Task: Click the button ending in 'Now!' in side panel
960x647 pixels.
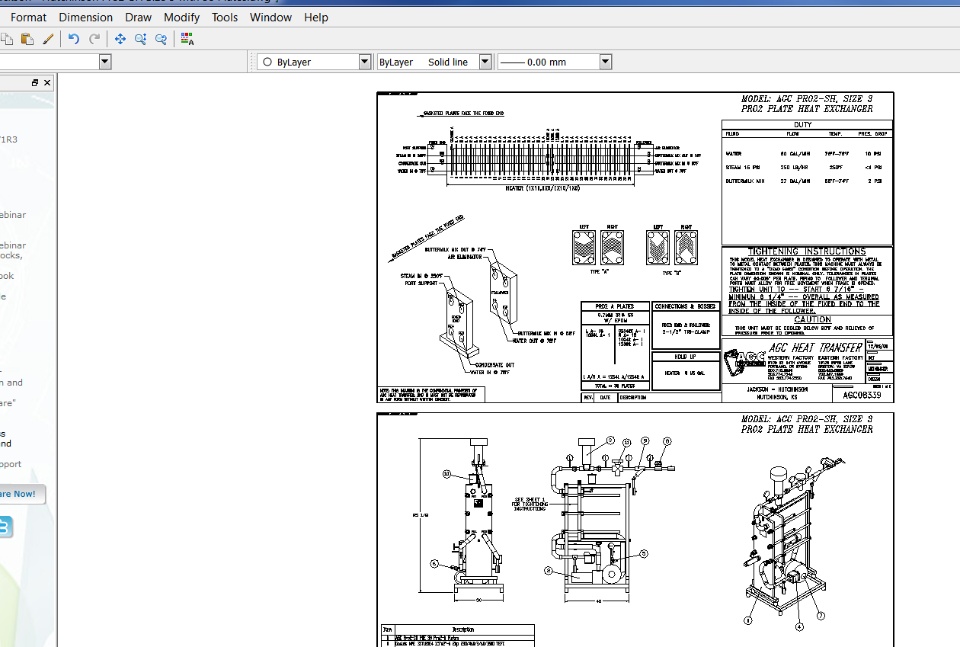Action: (22, 494)
